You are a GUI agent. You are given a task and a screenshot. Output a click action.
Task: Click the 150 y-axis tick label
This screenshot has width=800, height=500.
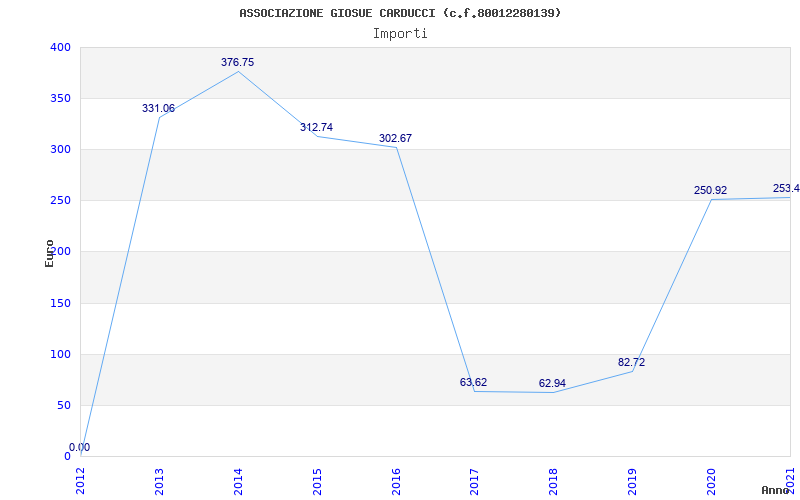click(60, 304)
